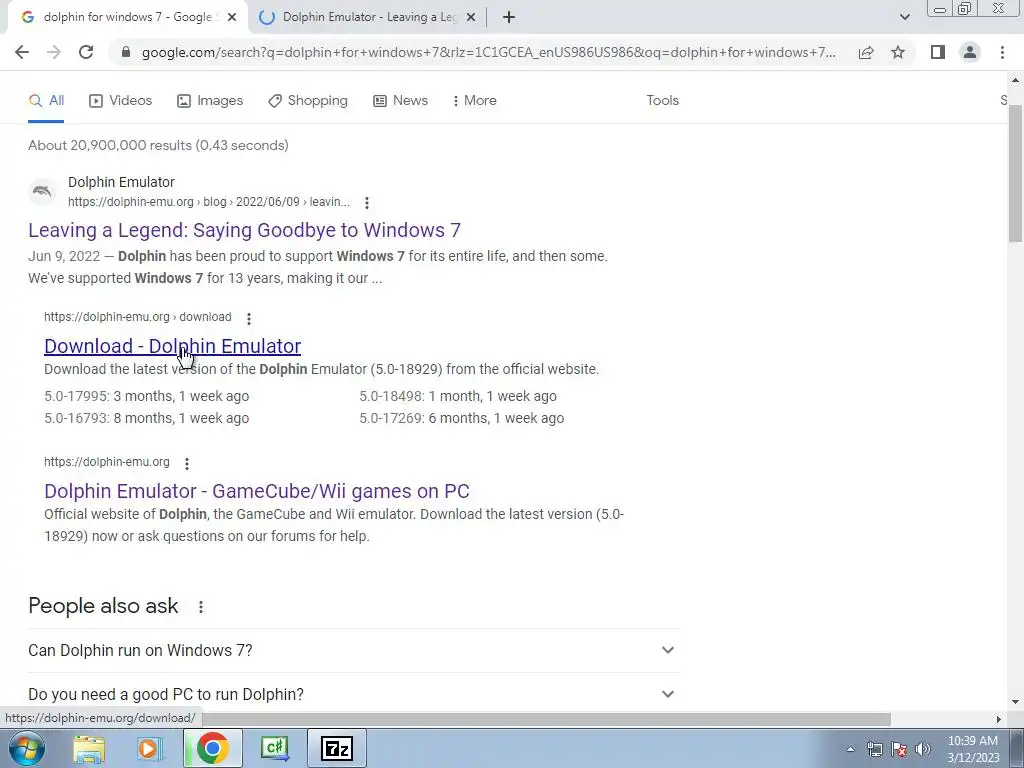
Task: Click the padlock site info icon
Action: pos(126,52)
